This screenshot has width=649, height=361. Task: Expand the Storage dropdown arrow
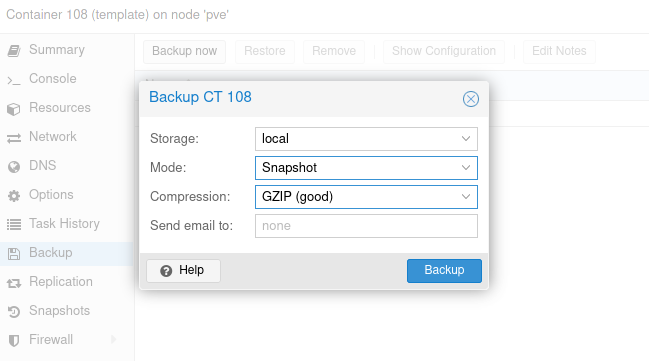pyautogui.click(x=466, y=139)
